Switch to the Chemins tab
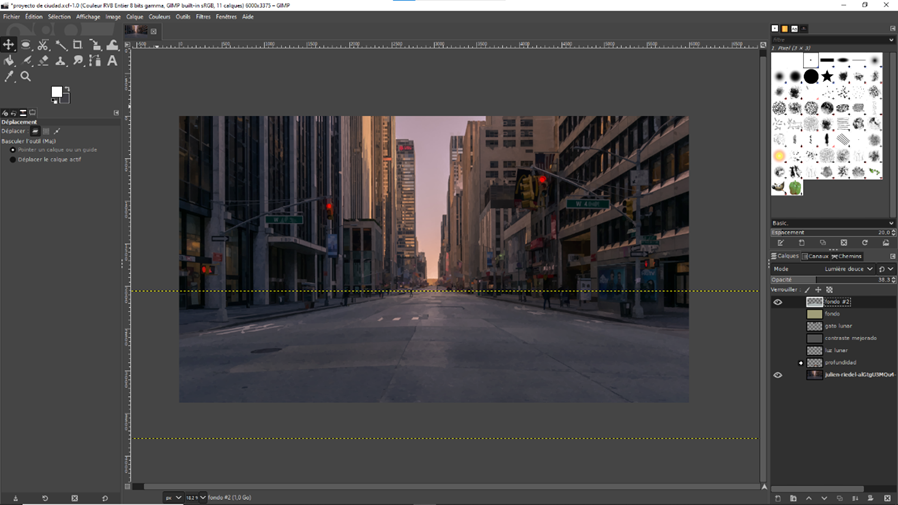The width and height of the screenshot is (898, 505). coord(848,256)
